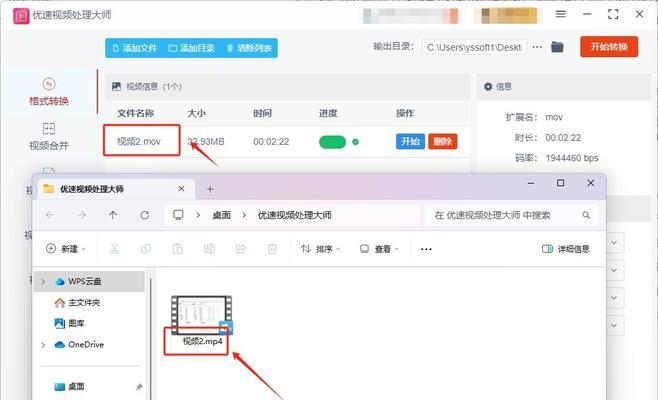Viewport: 658px width, 400px height.
Task: Open the 排序 sort dropdown
Action: point(320,249)
